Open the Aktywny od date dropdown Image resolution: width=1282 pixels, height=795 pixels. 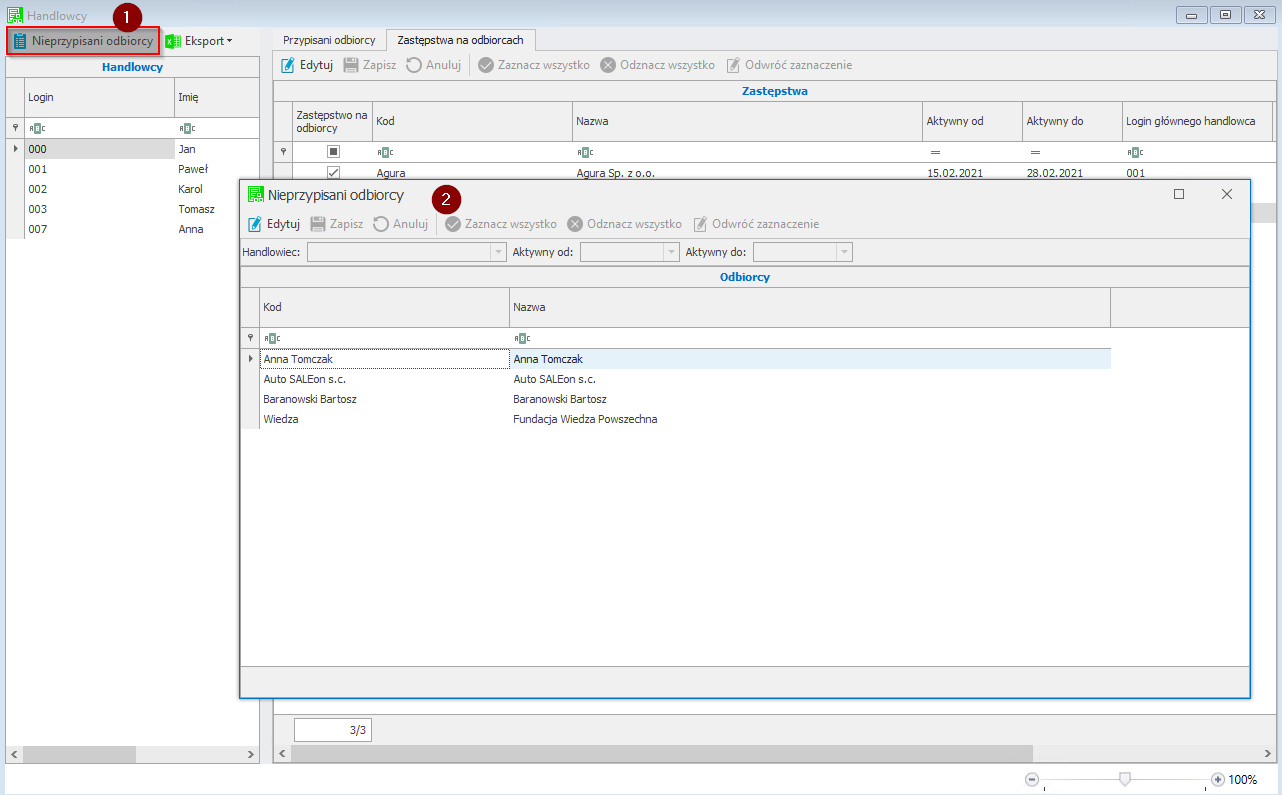[671, 252]
